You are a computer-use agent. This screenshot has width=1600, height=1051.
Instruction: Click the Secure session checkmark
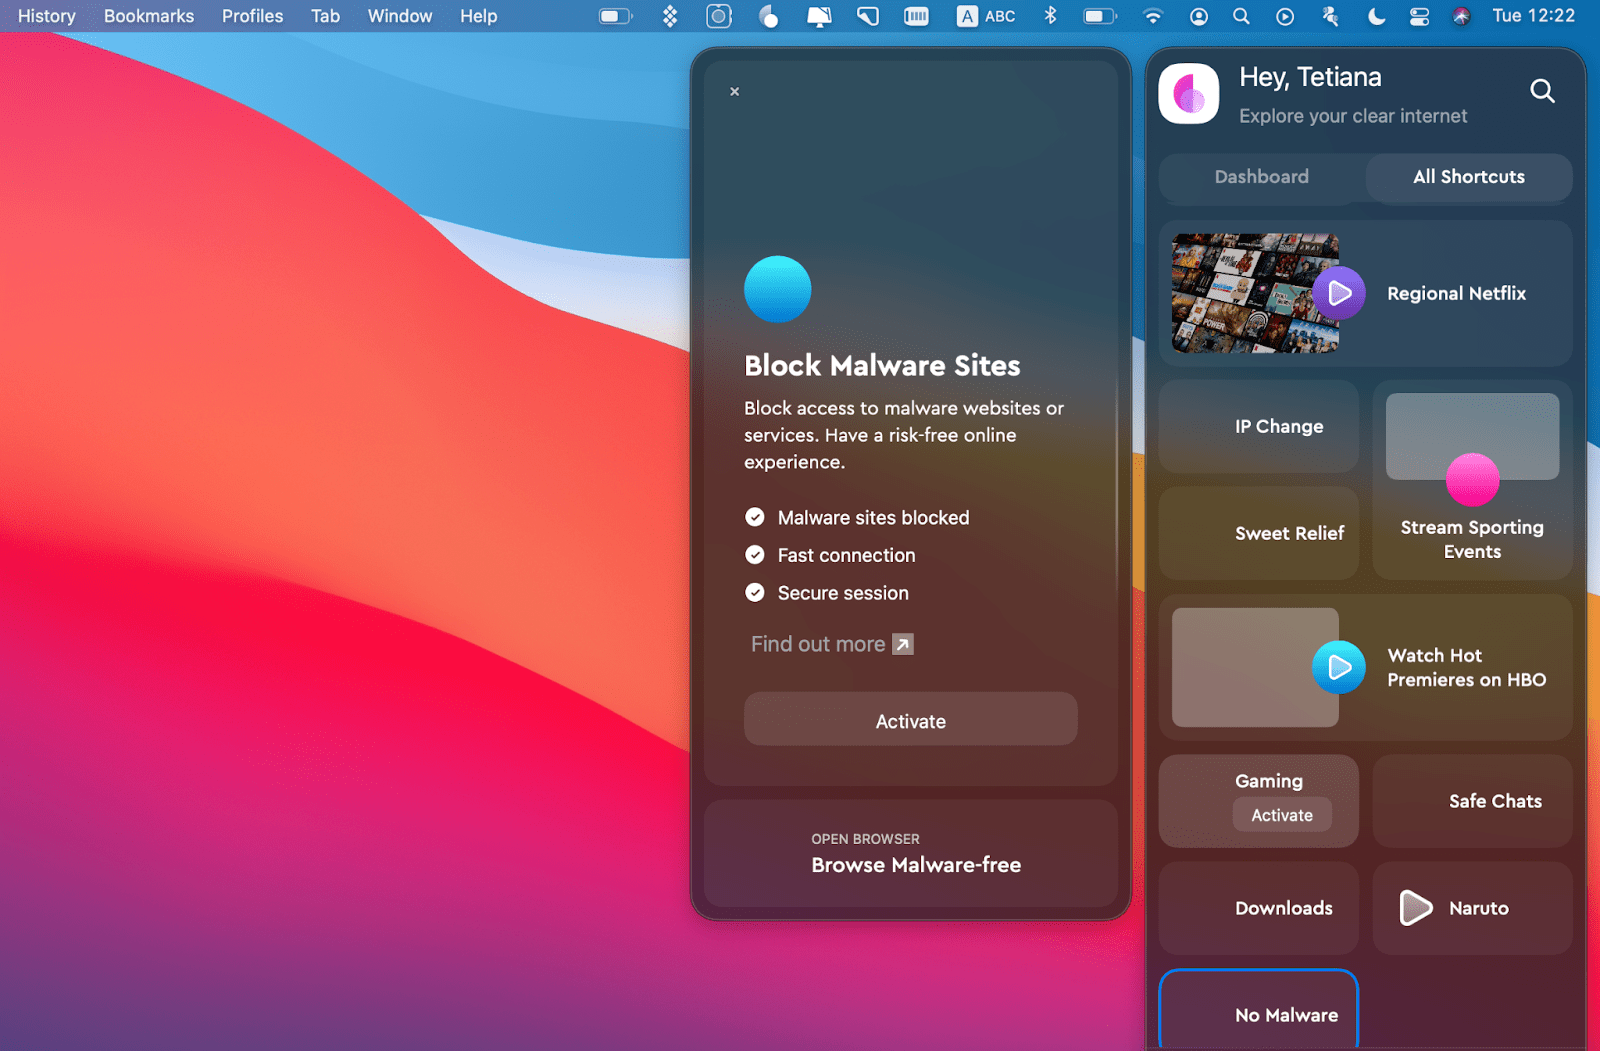click(755, 593)
